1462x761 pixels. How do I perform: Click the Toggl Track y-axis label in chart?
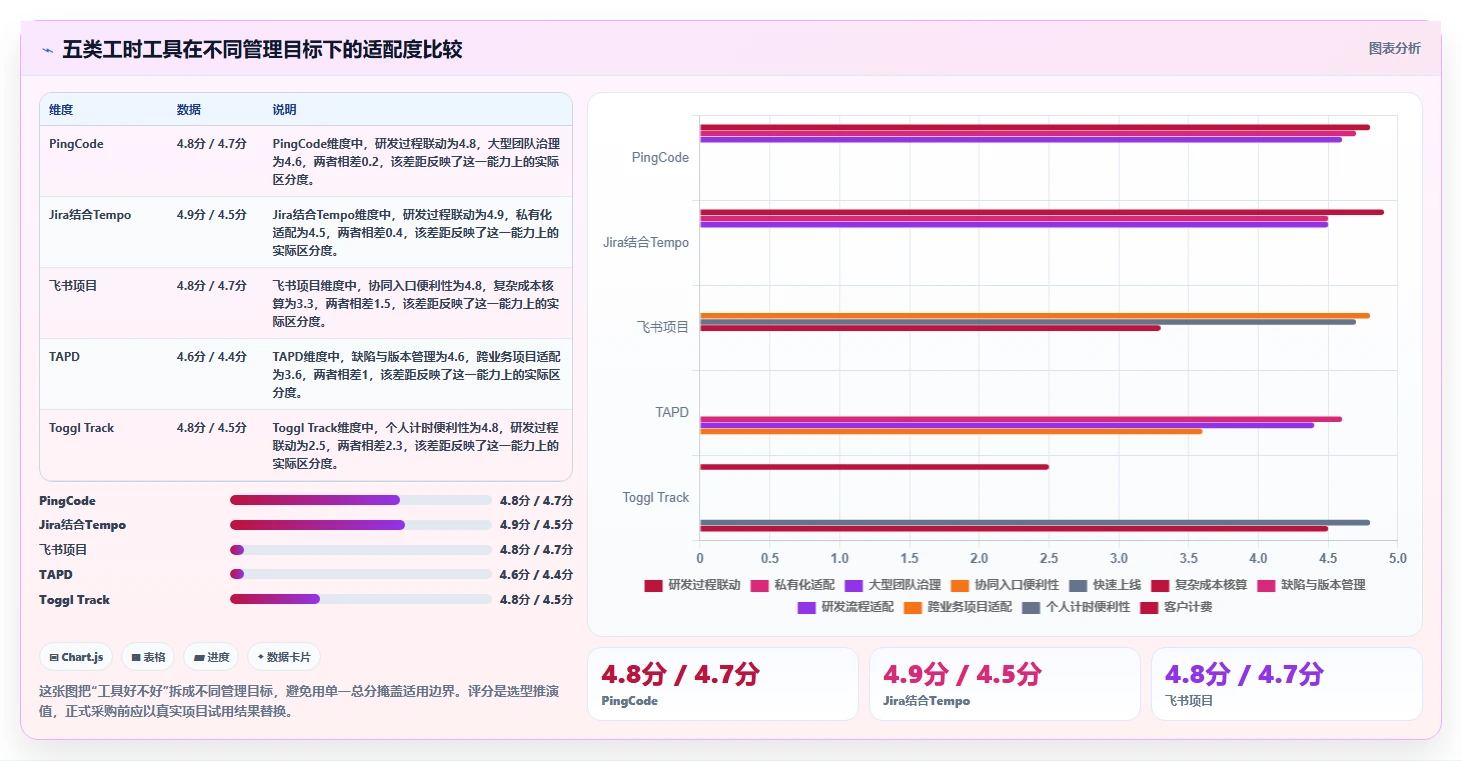pyautogui.click(x=656, y=497)
